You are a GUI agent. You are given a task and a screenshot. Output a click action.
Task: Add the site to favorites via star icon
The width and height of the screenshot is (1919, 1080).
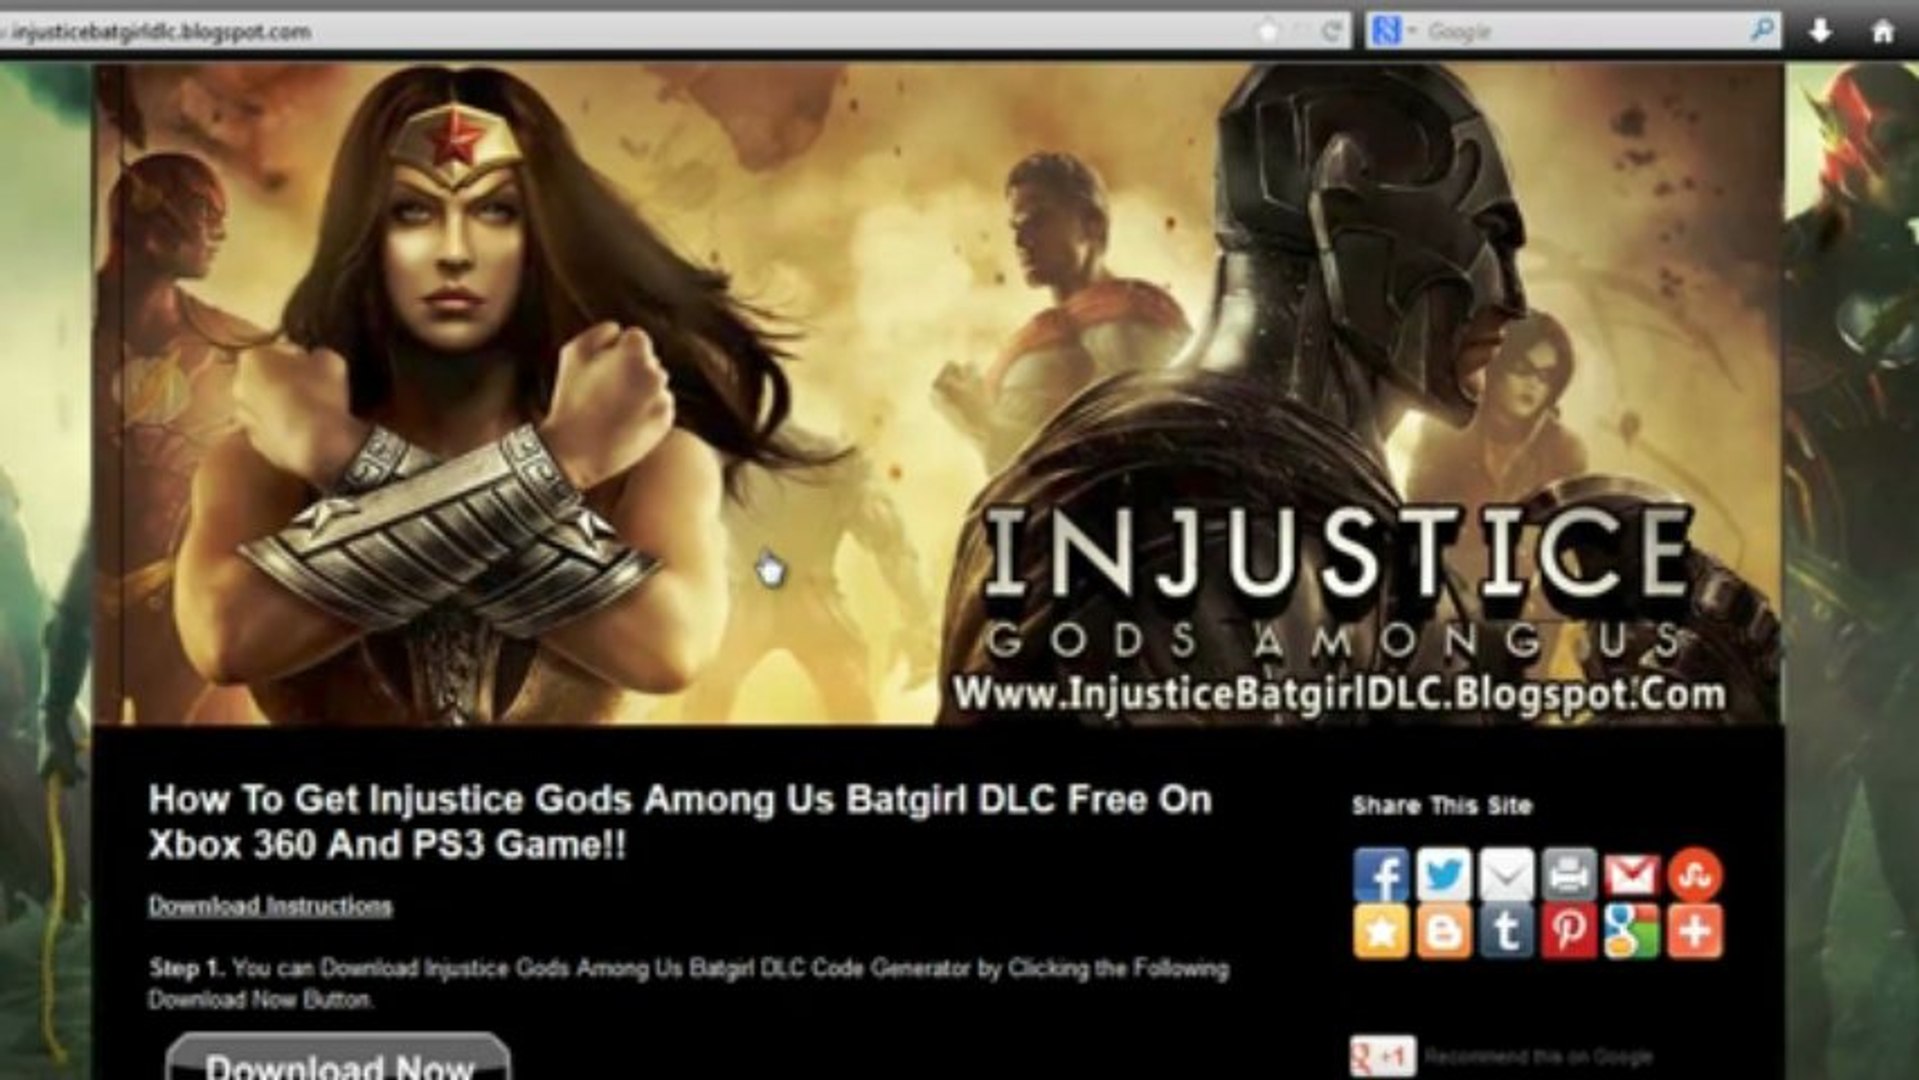1381,932
